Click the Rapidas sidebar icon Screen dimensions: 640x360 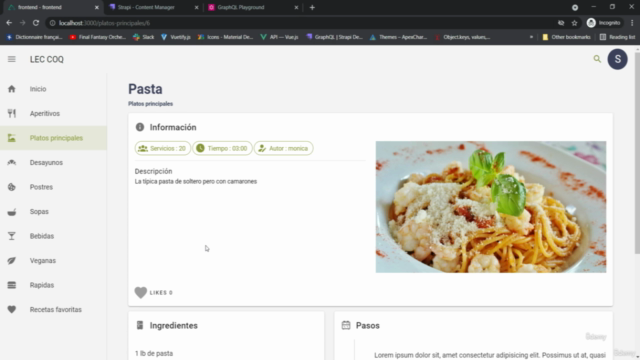tap(11, 285)
